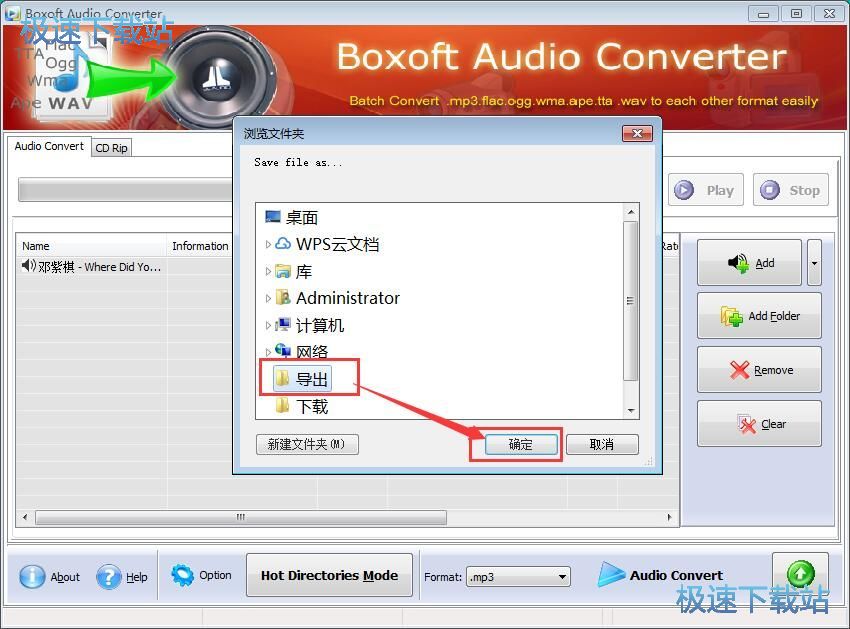Screen dimensions: 850x629
Task: Click file list horizontal scrollbar thumb
Action: pos(241,517)
